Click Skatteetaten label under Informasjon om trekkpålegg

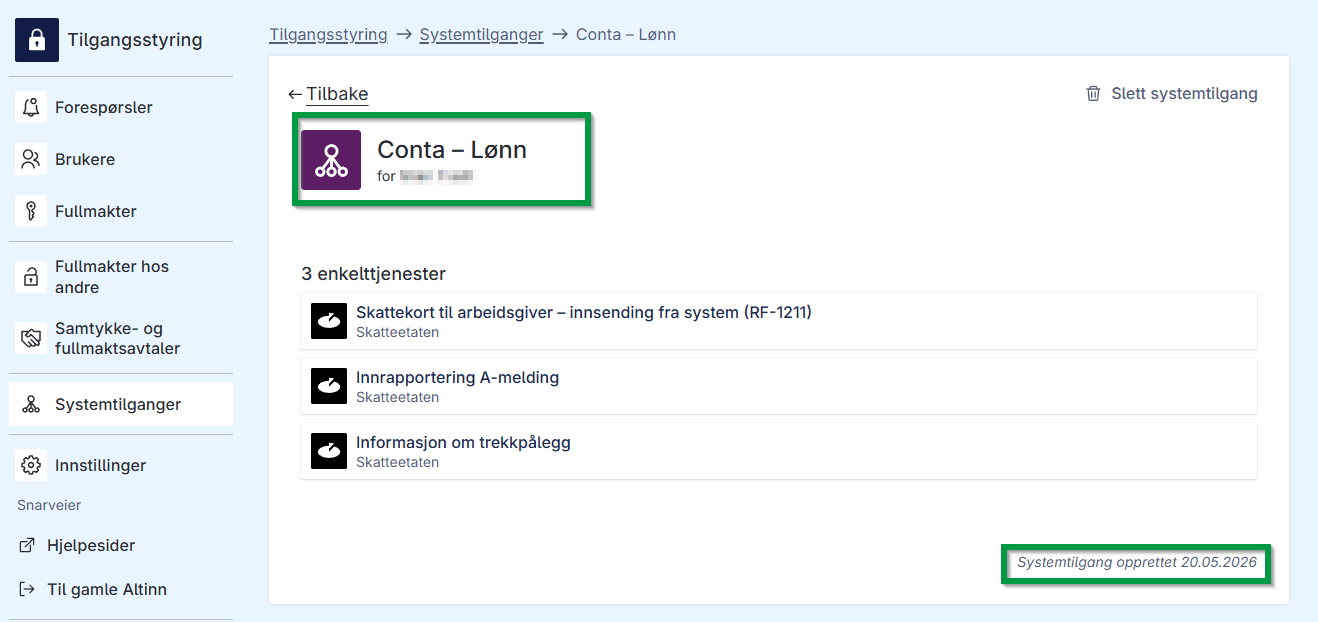[397, 462]
